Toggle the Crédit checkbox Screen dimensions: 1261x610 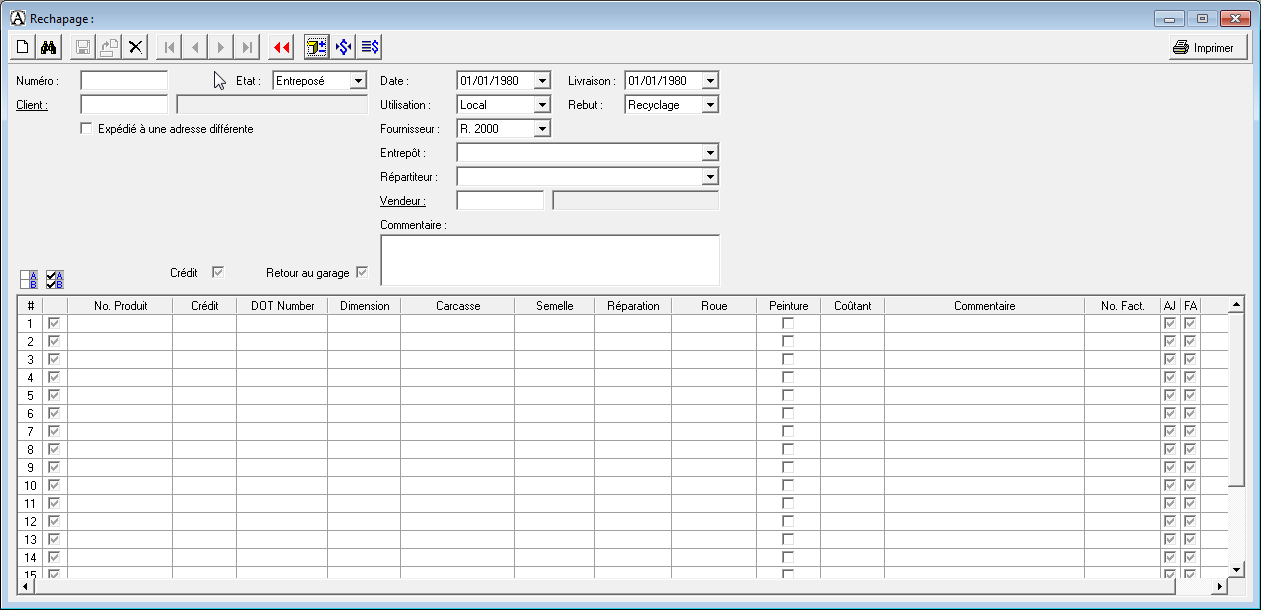tap(218, 271)
